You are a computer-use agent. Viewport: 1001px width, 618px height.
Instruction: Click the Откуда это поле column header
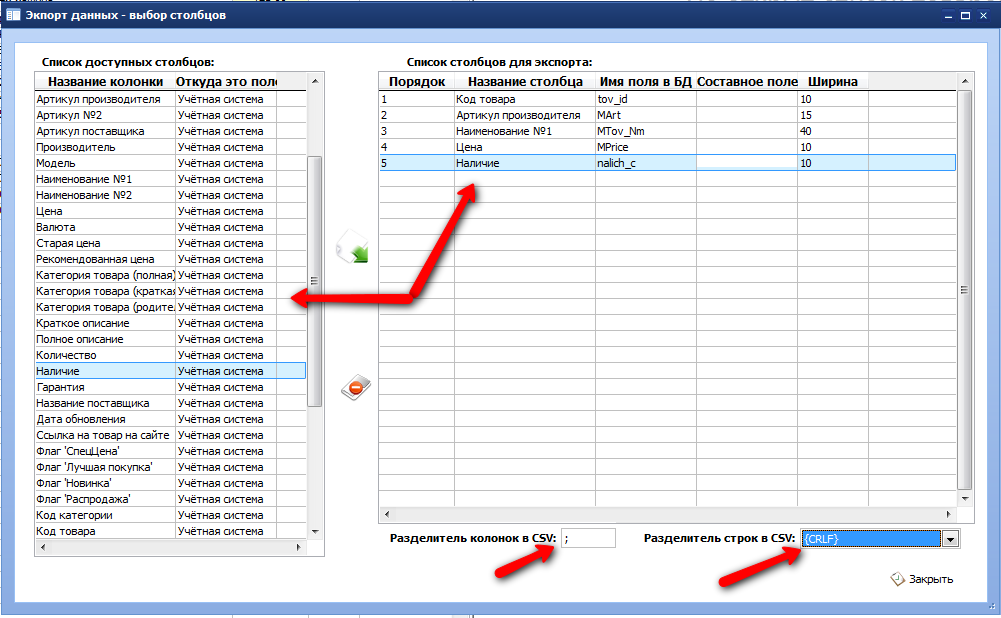pos(226,82)
